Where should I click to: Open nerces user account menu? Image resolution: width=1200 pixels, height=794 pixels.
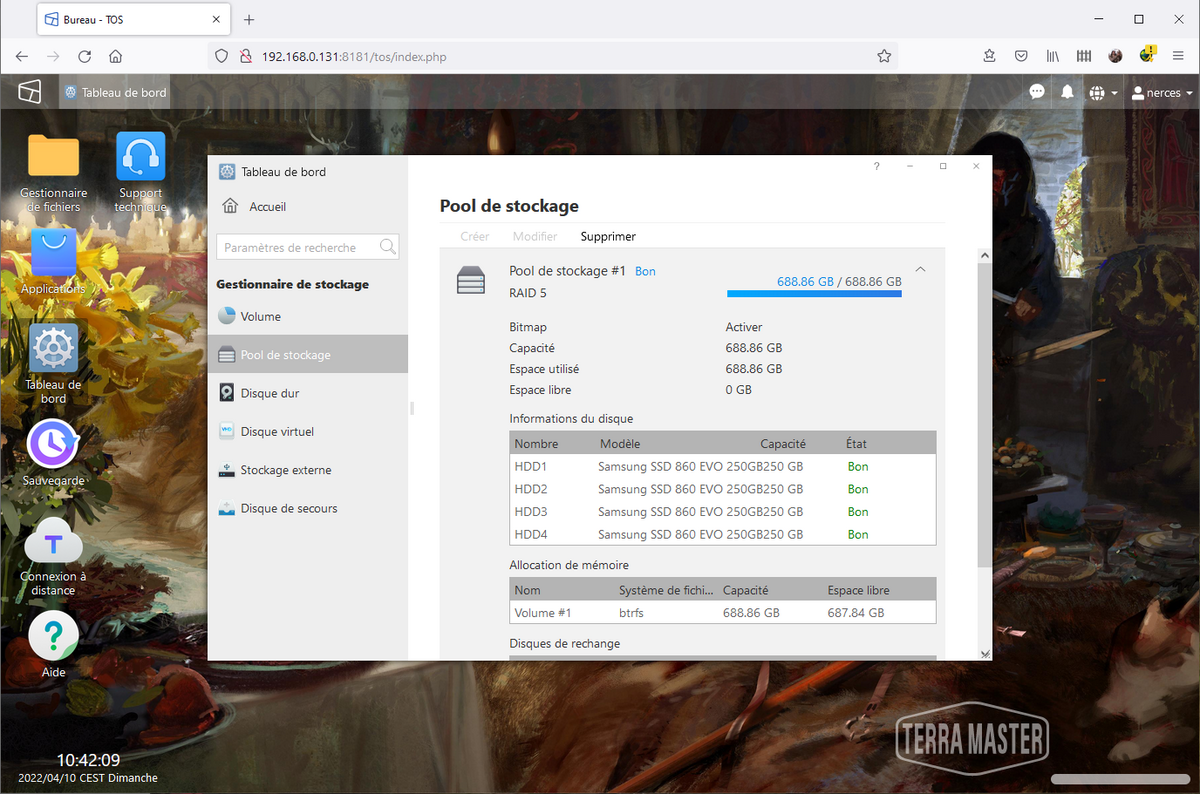click(x=1162, y=92)
